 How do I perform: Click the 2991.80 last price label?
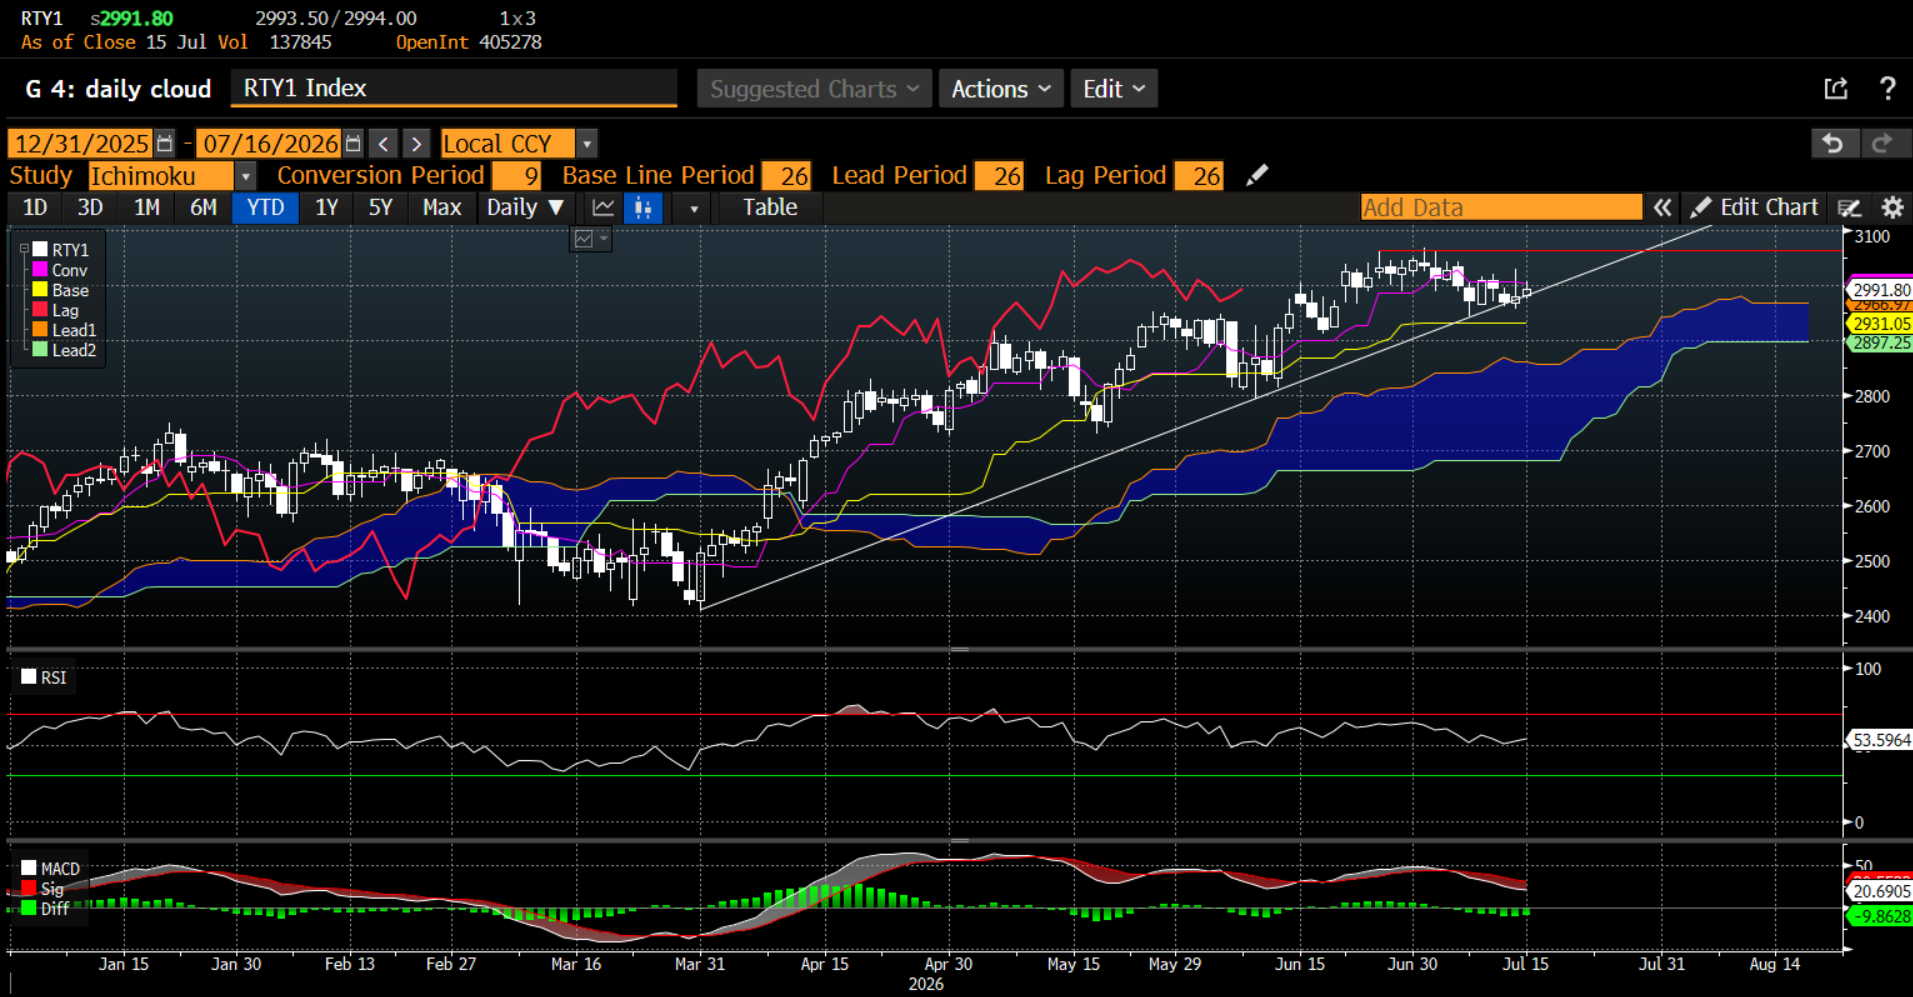click(x=1880, y=290)
